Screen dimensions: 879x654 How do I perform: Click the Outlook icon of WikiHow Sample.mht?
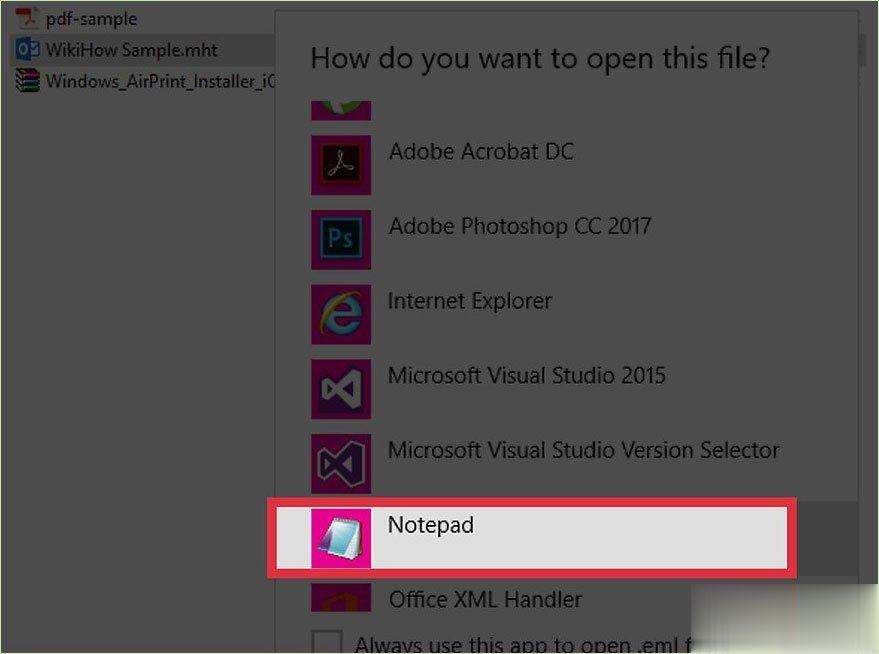pos(27,49)
